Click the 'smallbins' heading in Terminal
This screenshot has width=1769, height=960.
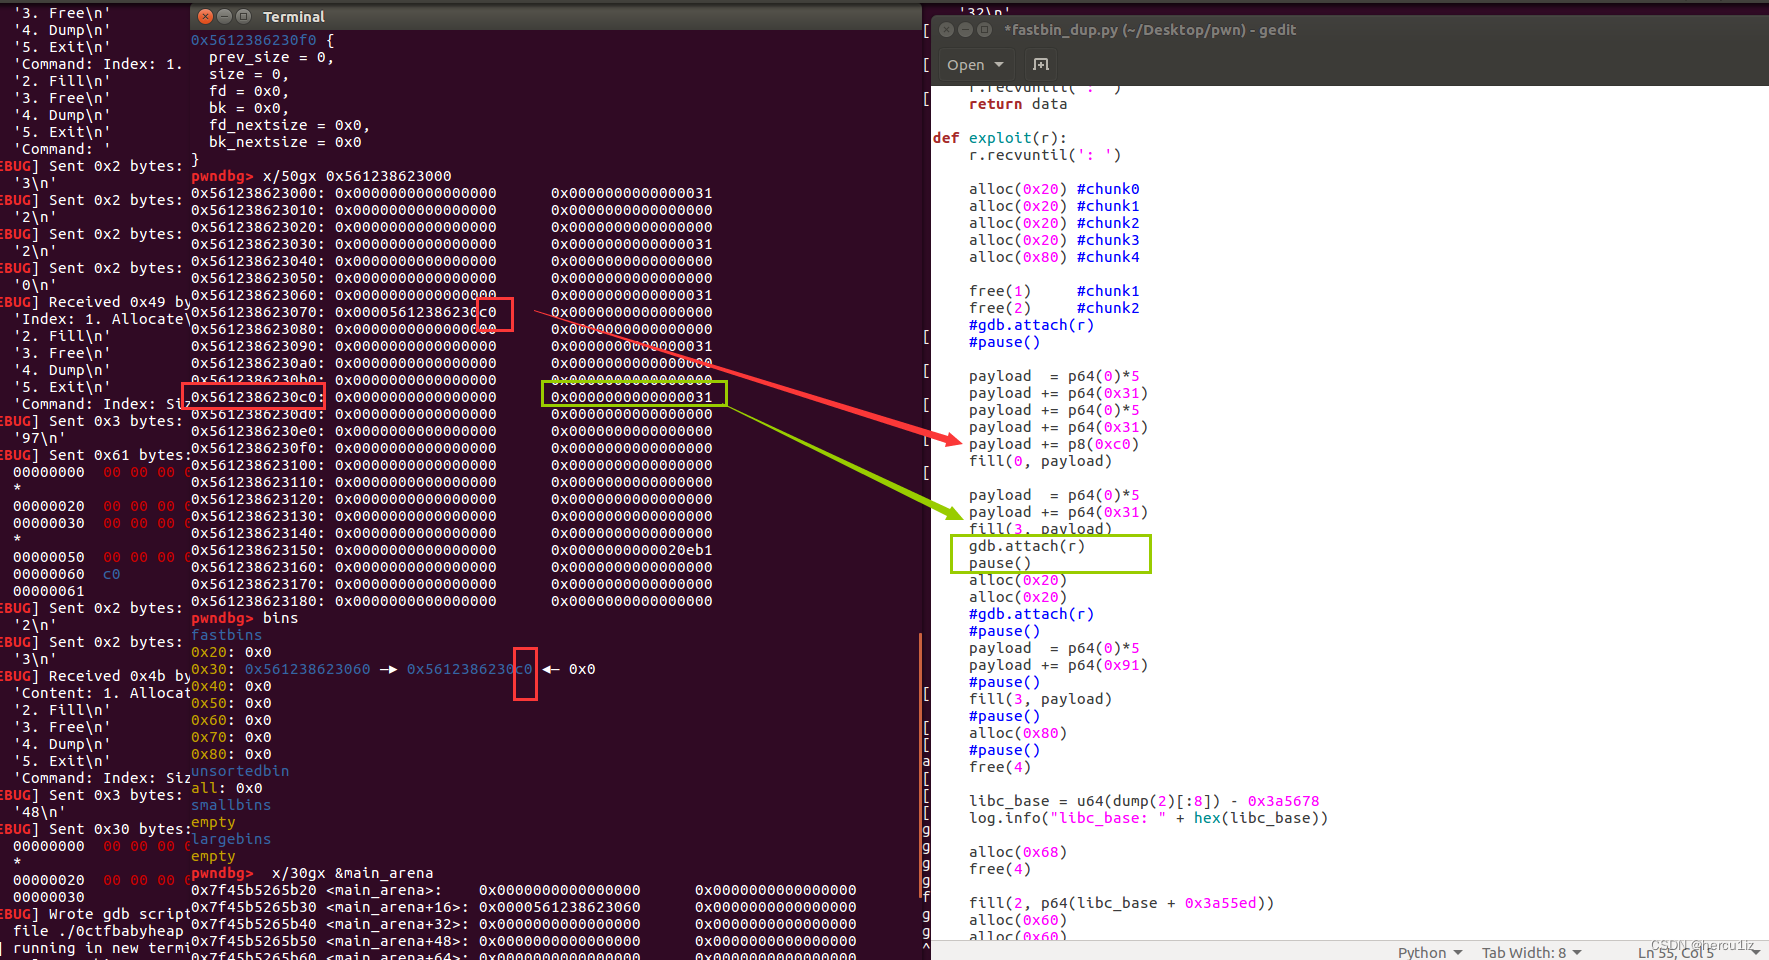[x=231, y=805]
